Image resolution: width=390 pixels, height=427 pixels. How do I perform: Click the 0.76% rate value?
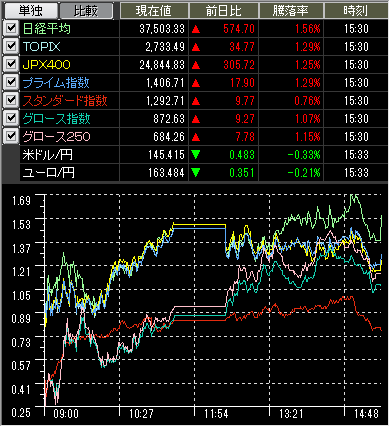pos(308,101)
